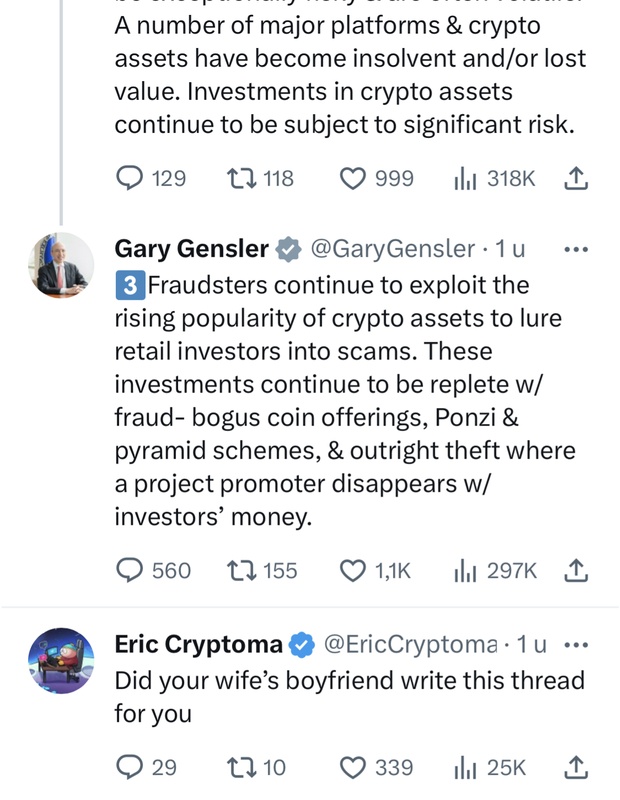This screenshot has width=620, height=800.
Task: Open more options on Eric Cryptoma's reply
Action: tap(576, 645)
